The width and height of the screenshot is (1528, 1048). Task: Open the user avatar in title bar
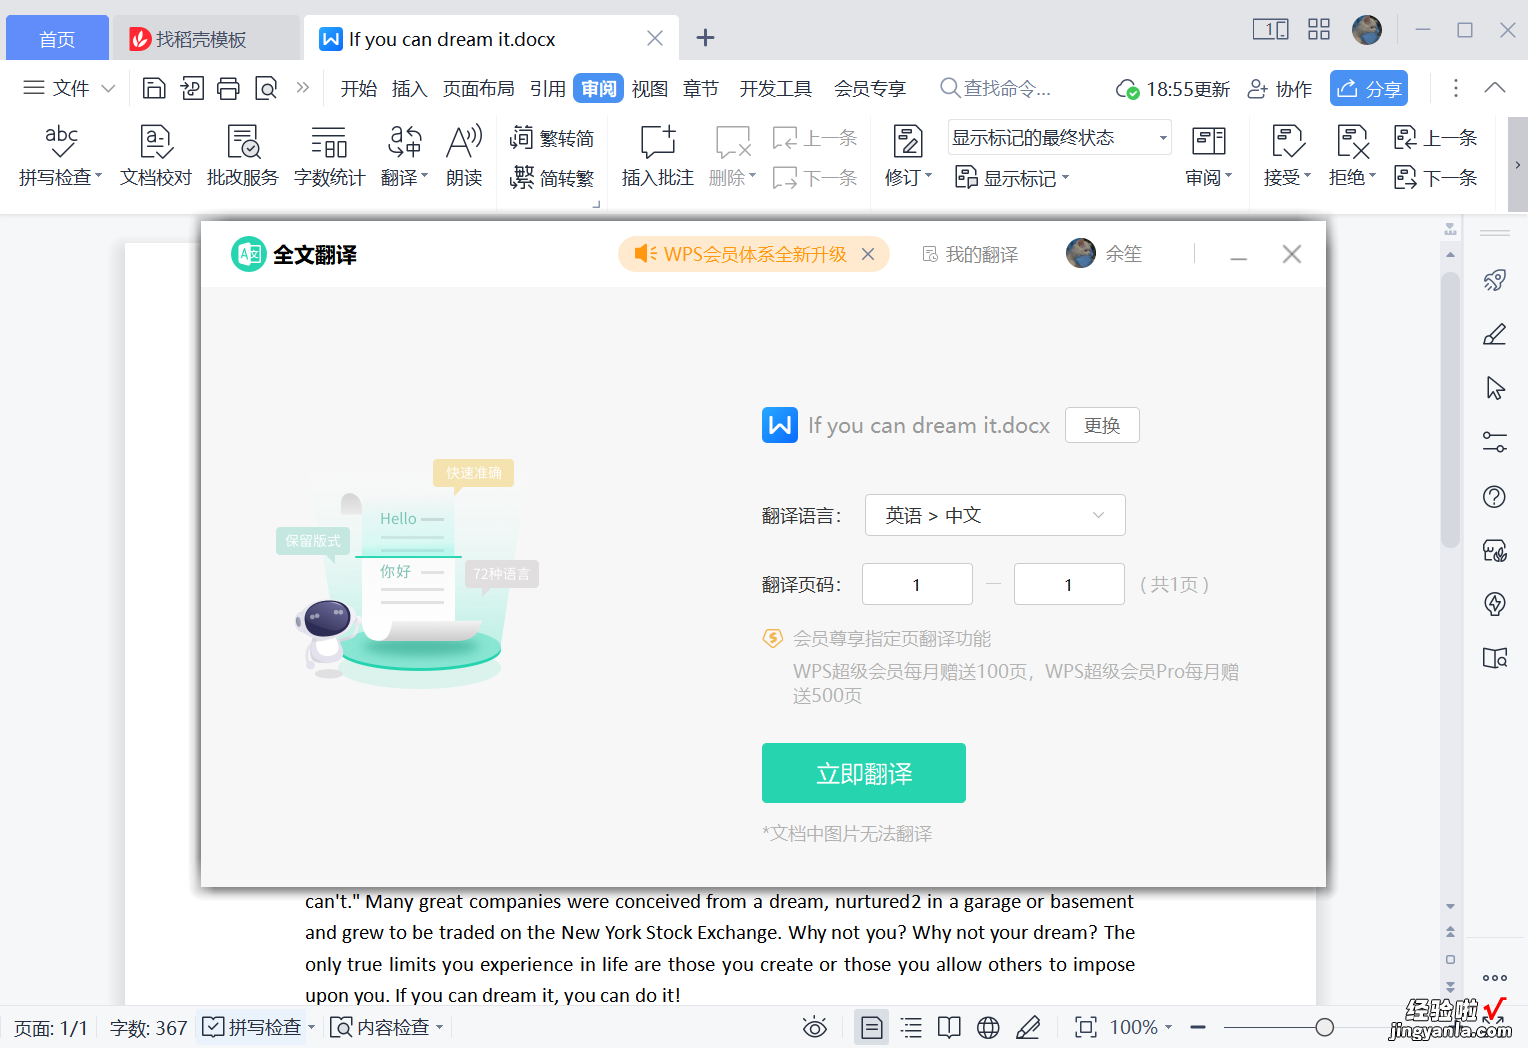click(1367, 29)
